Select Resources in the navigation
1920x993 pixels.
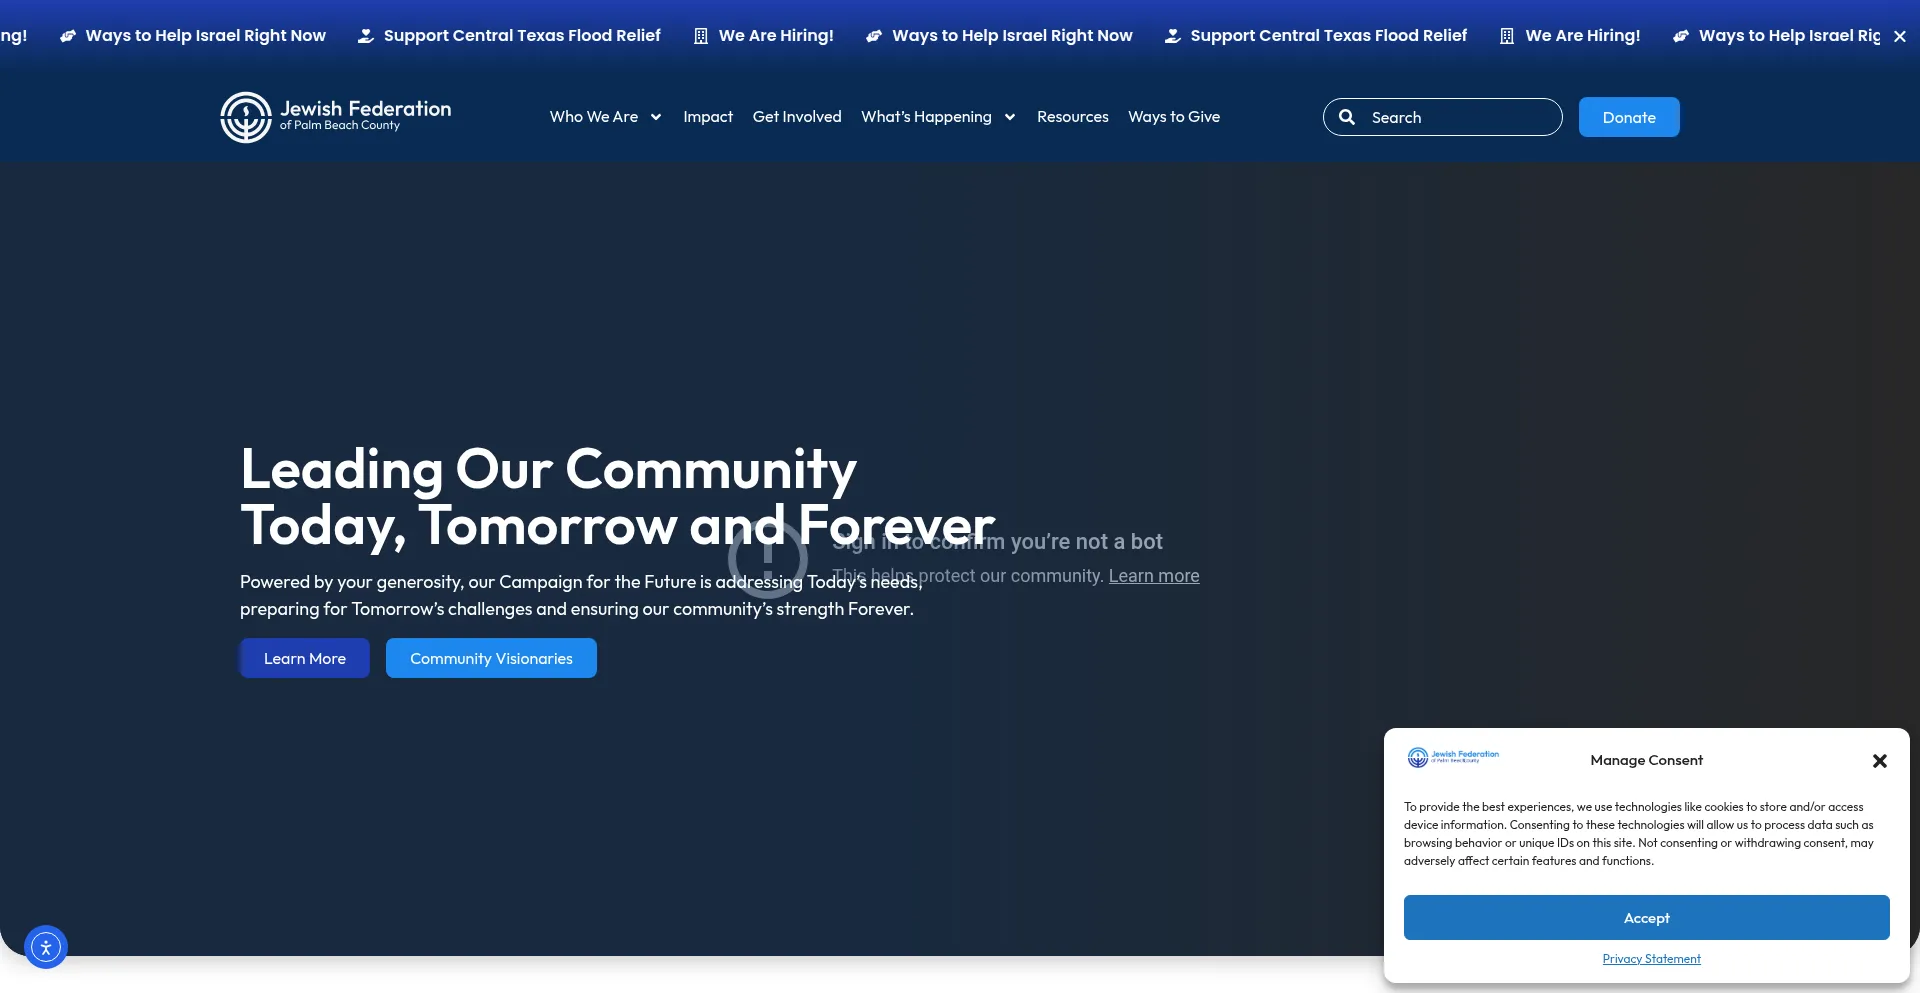point(1073,117)
